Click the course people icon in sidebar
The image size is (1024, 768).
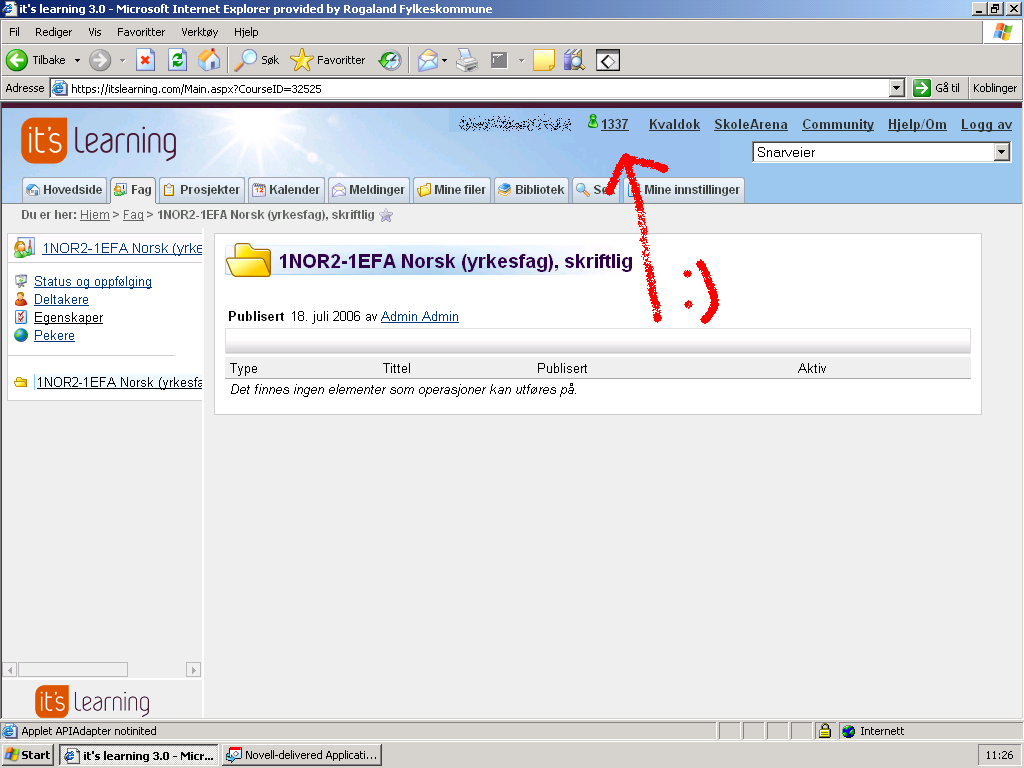24,248
